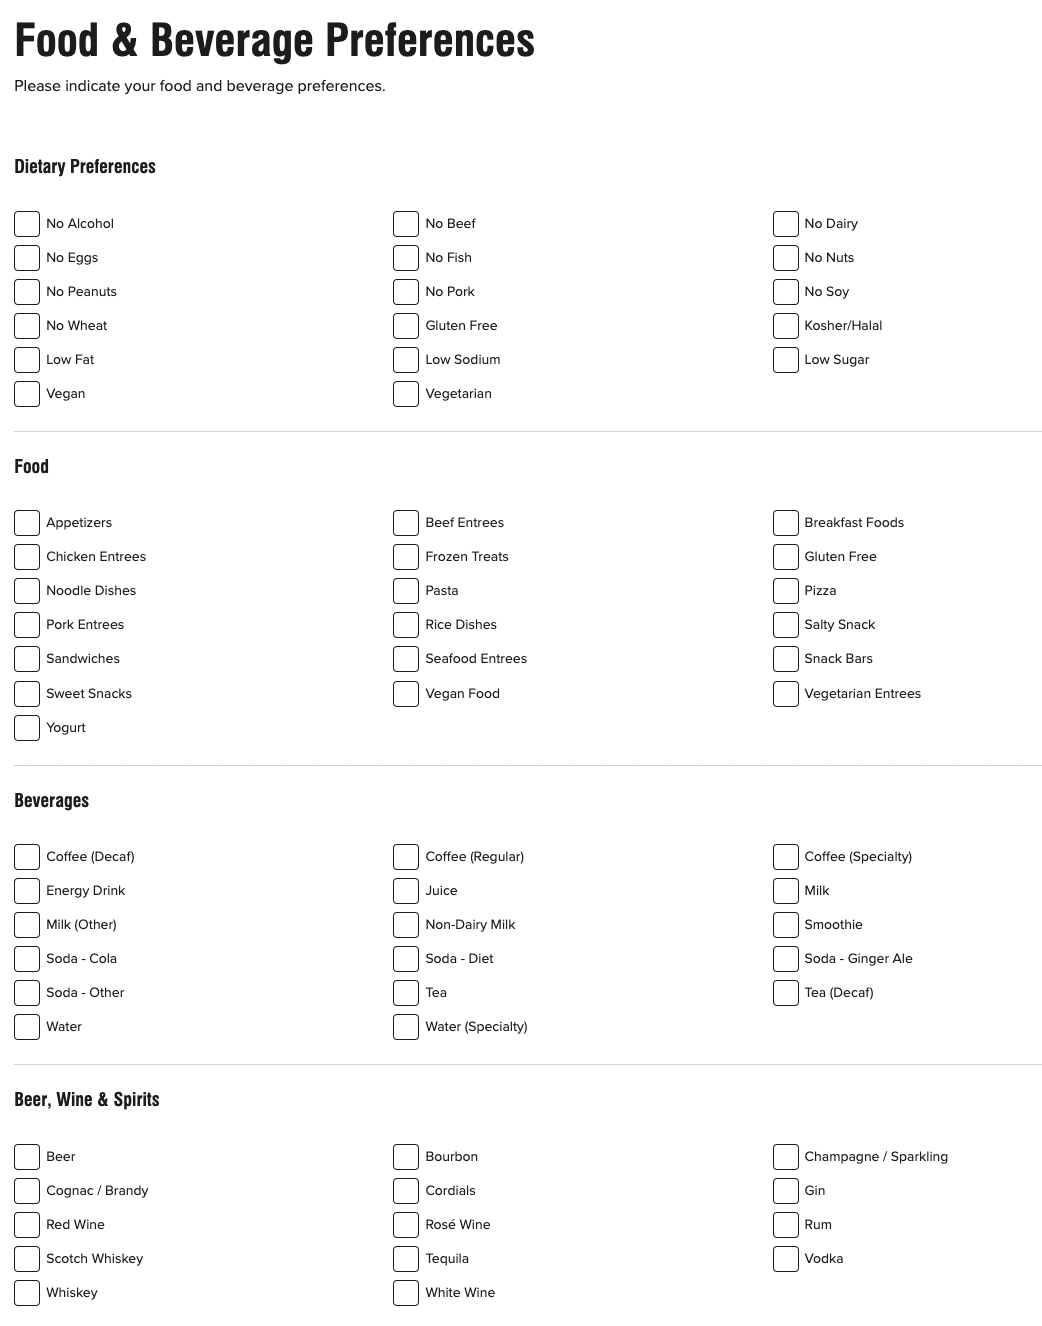The height and width of the screenshot is (1326, 1042).
Task: Select Vegetarian under Dietary Preferences
Action: pyautogui.click(x=405, y=393)
